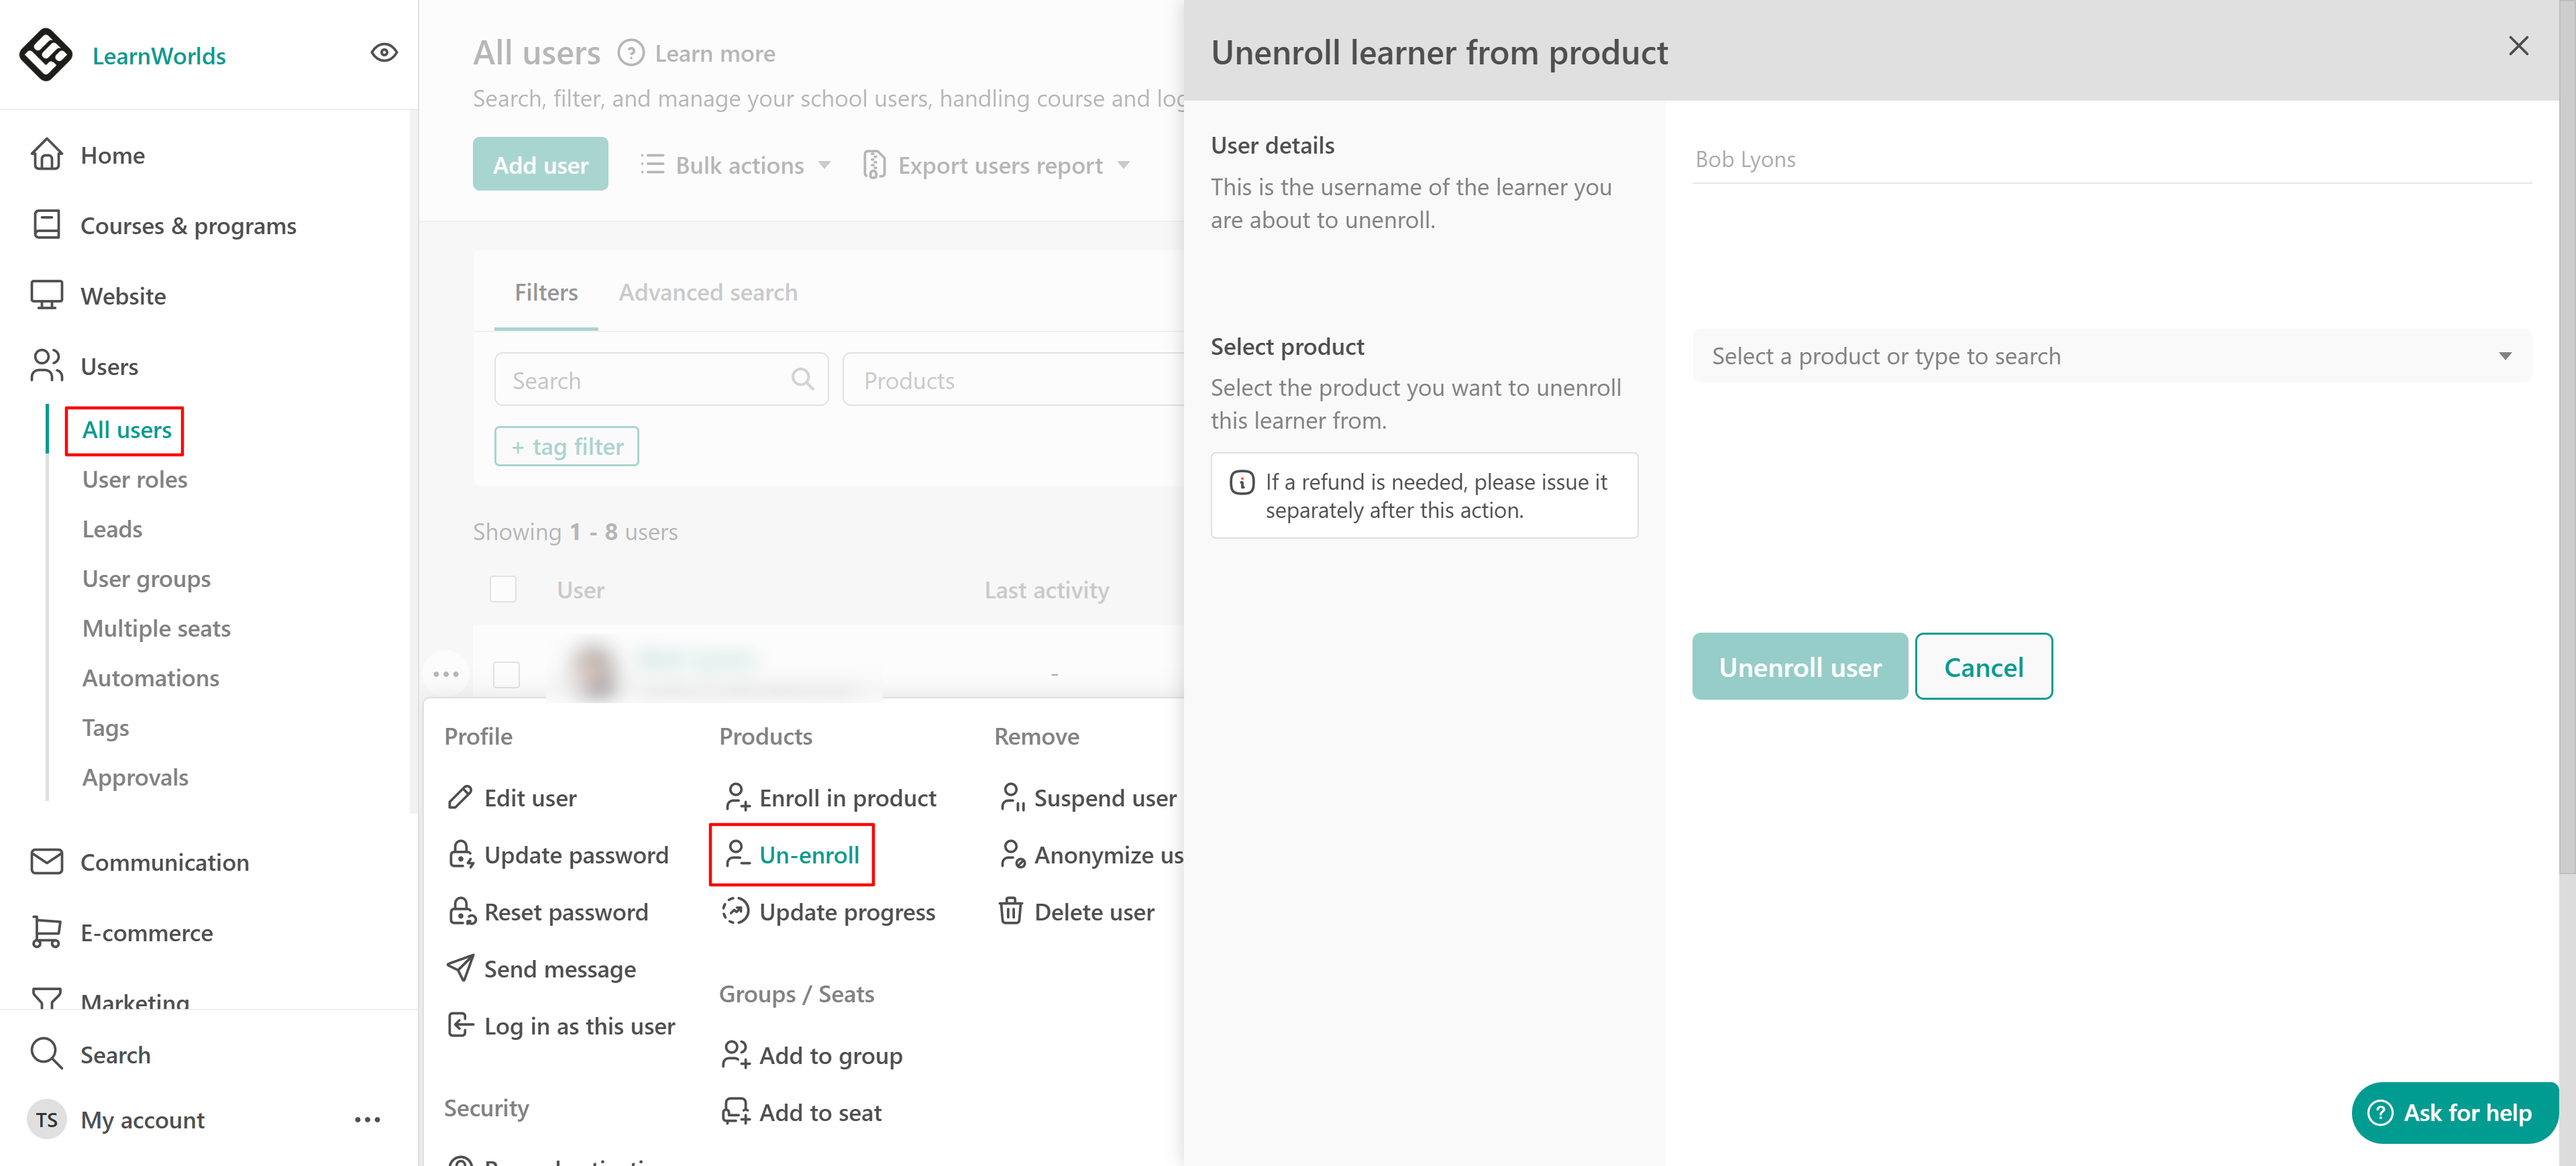Click the Communication envelope icon

click(x=46, y=862)
